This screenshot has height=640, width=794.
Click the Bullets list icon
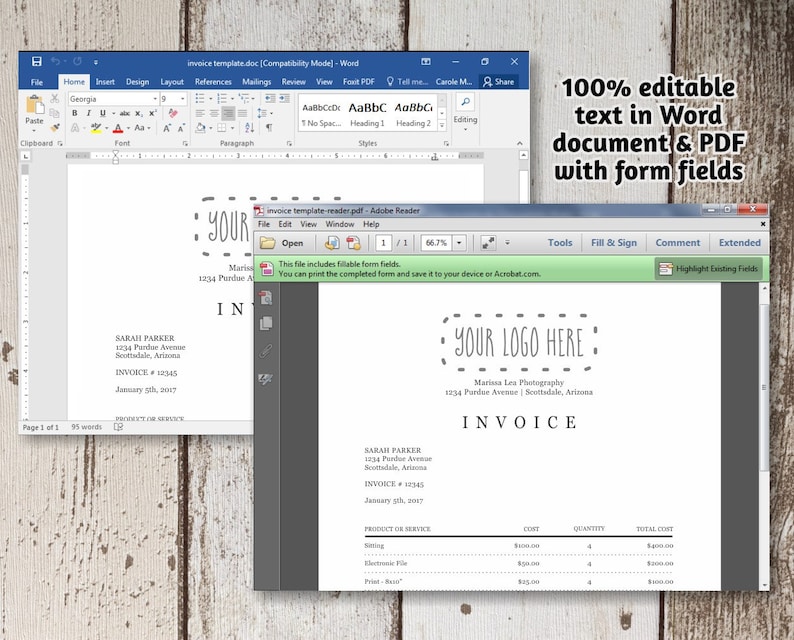[x=200, y=98]
